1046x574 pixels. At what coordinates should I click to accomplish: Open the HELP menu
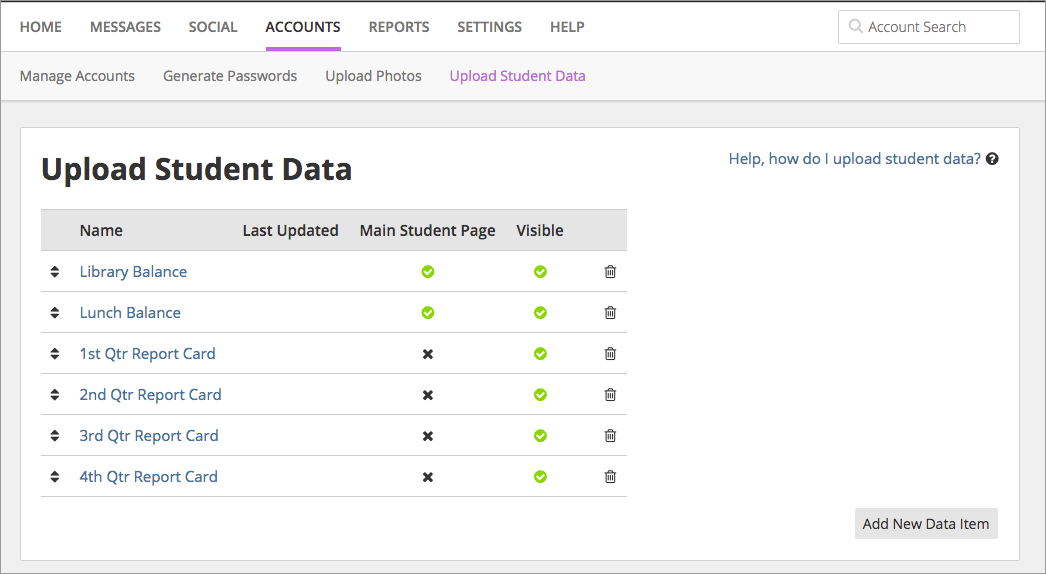pos(567,27)
